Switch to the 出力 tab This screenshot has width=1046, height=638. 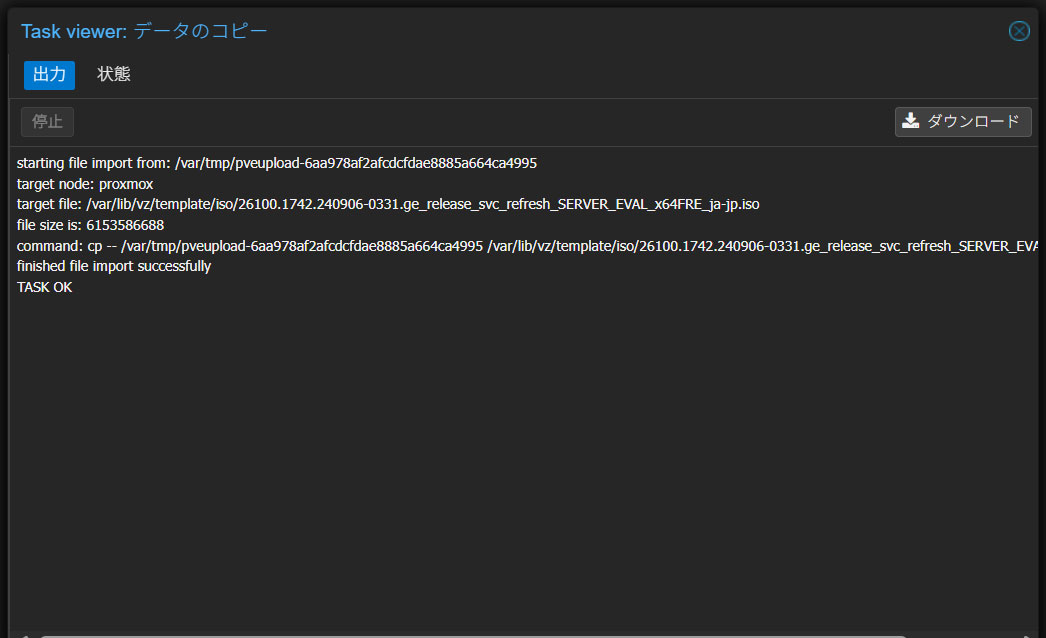(49, 74)
